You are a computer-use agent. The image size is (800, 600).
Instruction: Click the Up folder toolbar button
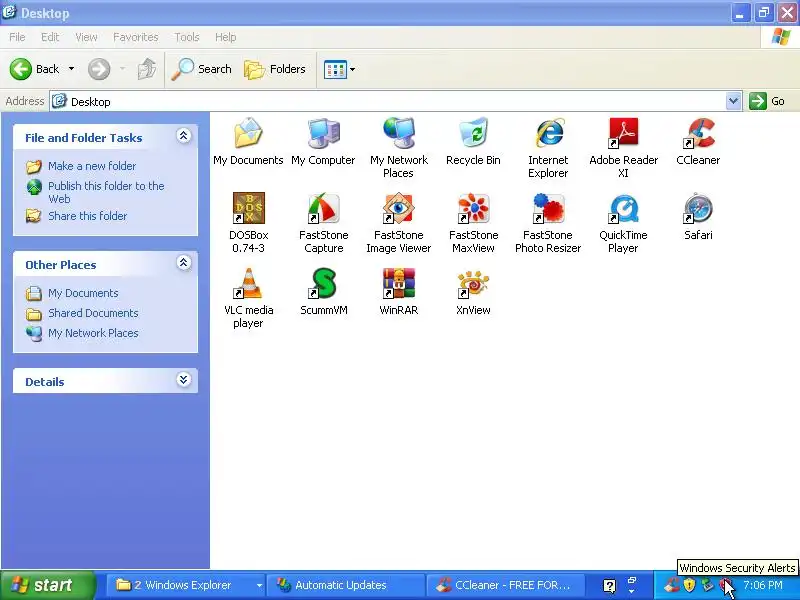[x=147, y=69]
